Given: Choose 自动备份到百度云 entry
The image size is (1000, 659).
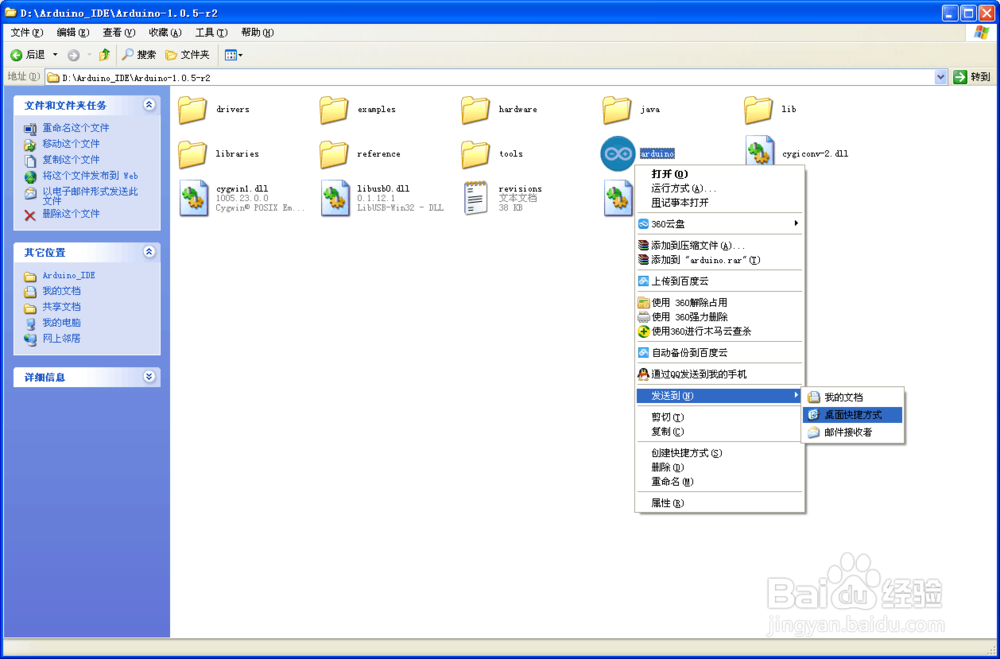Looking at the screenshot, I should 719,353.
